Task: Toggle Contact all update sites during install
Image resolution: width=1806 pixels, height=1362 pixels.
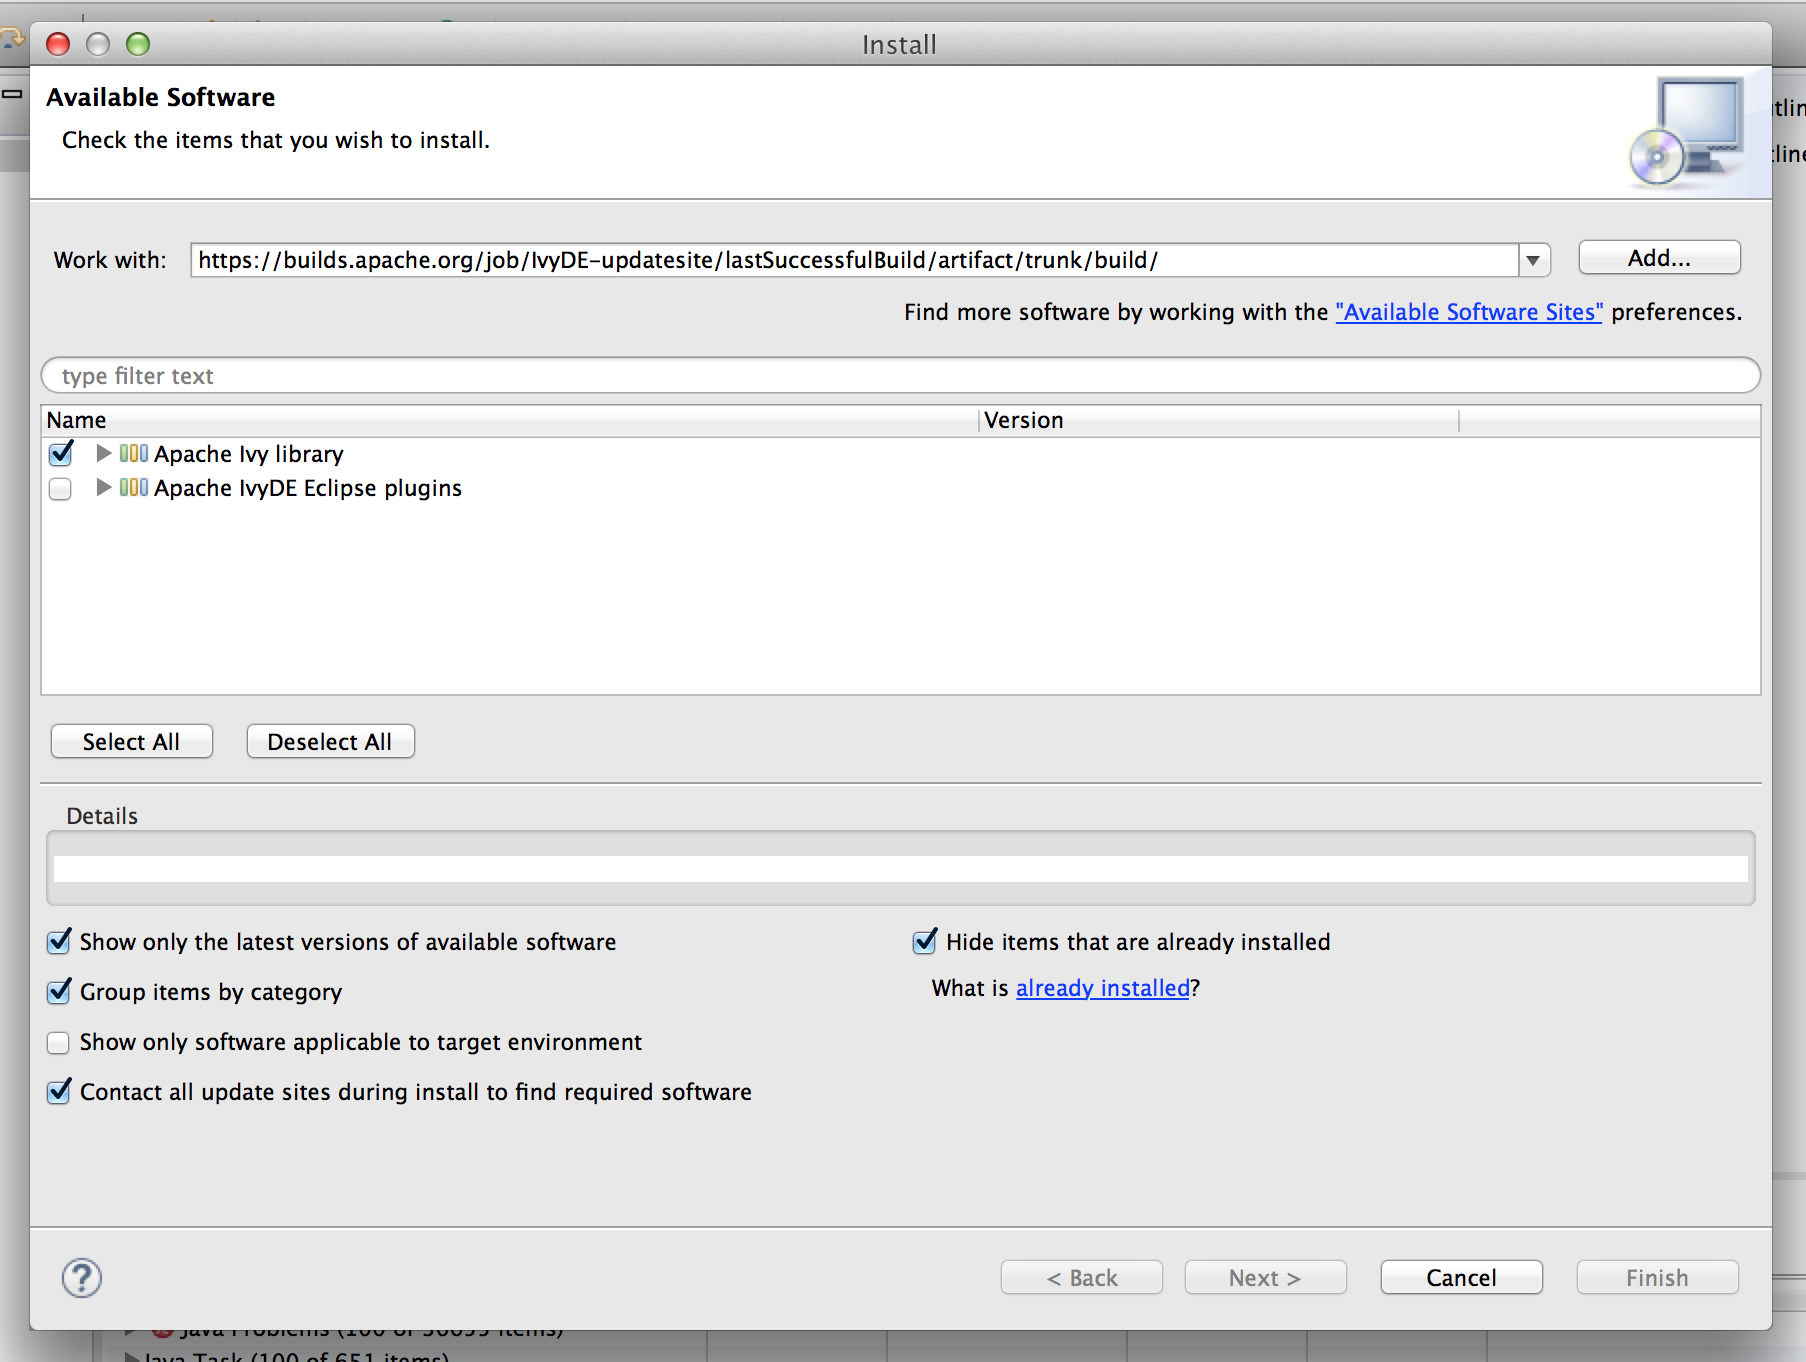Action: point(59,1092)
